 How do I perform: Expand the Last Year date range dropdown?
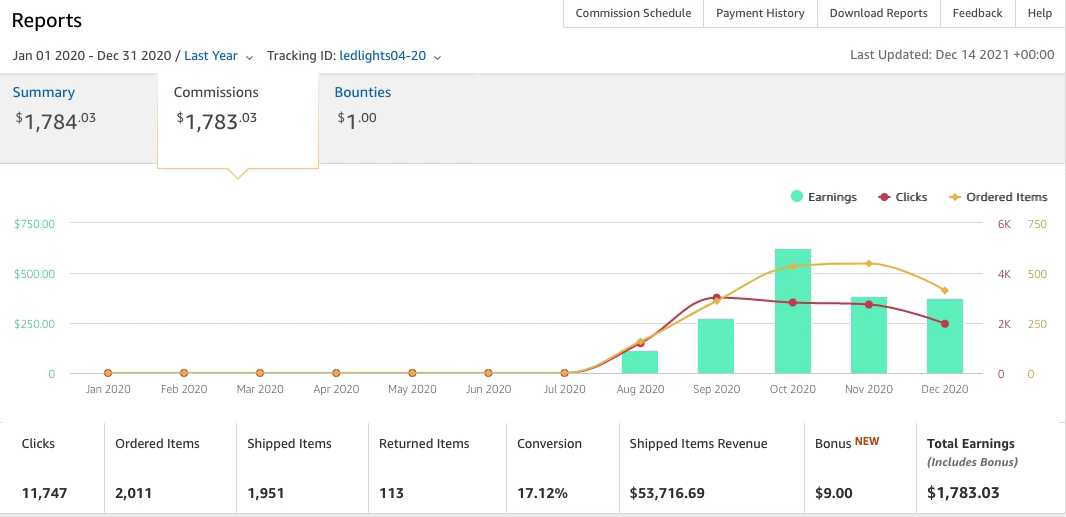218,56
